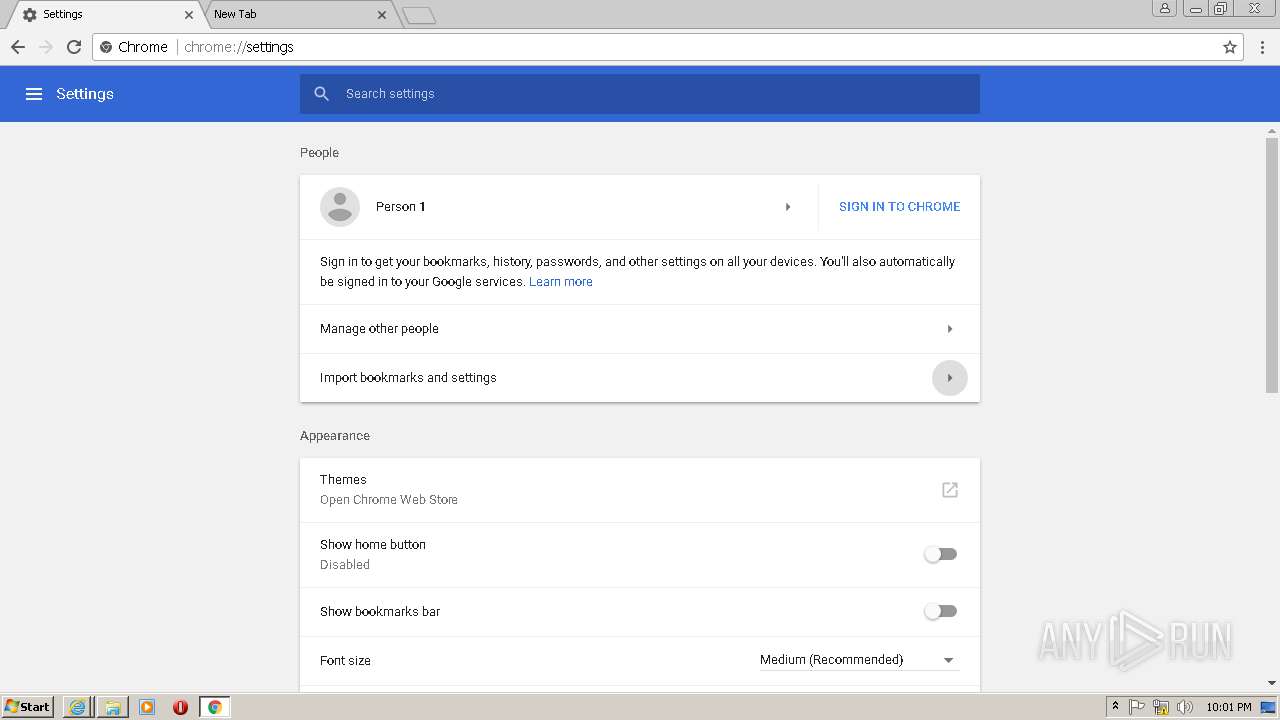Click the page vertical scrollbar thumb
The height and width of the screenshot is (720, 1280).
coord(1272,265)
